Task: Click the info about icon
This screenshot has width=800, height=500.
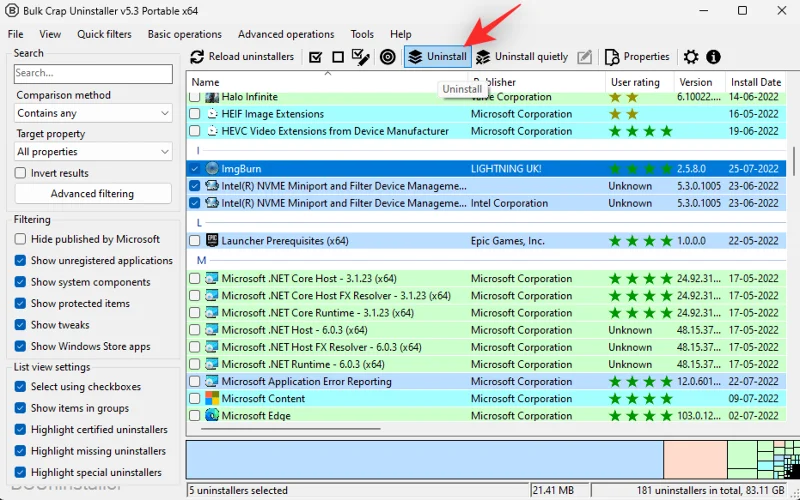Action: point(713,57)
